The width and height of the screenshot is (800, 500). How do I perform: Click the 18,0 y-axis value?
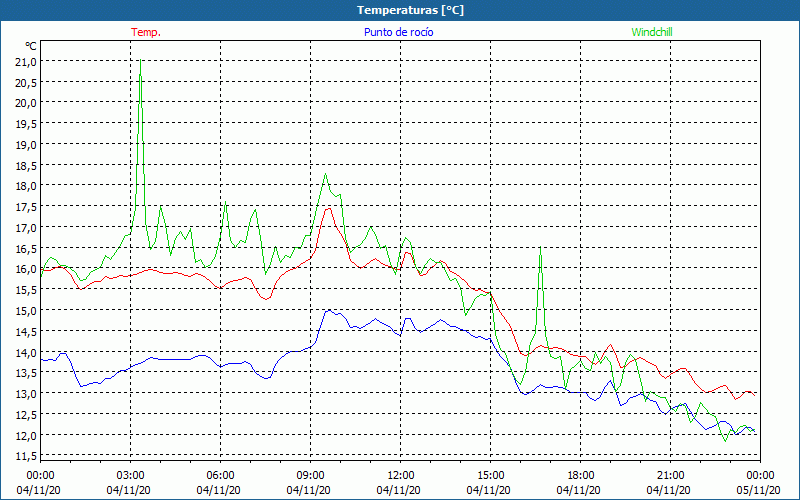coord(26,186)
